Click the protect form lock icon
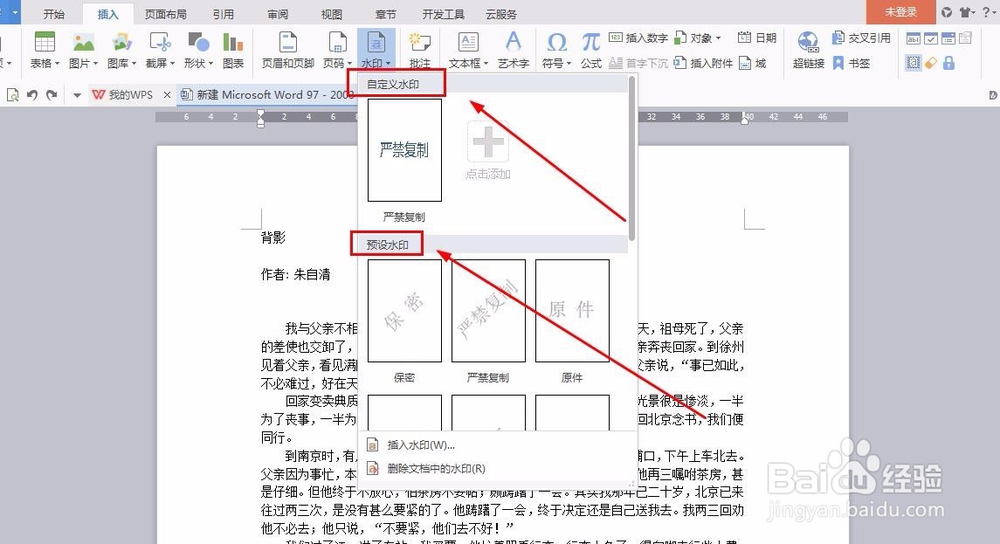This screenshot has width=1000, height=544. pos(948,62)
